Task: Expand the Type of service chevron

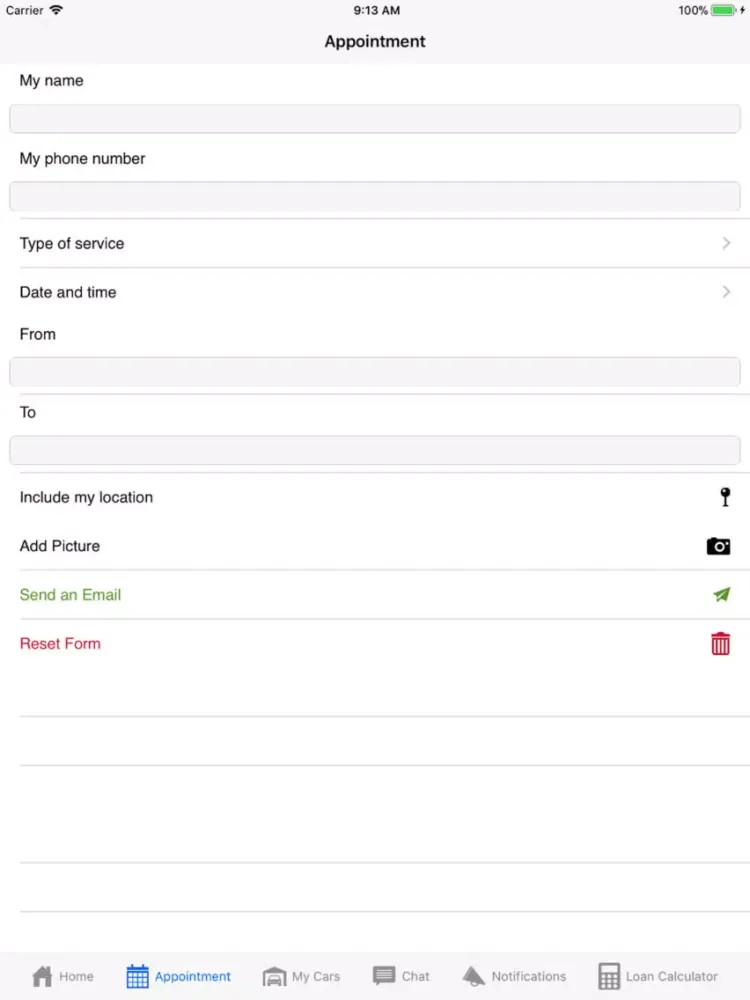Action: (x=726, y=243)
